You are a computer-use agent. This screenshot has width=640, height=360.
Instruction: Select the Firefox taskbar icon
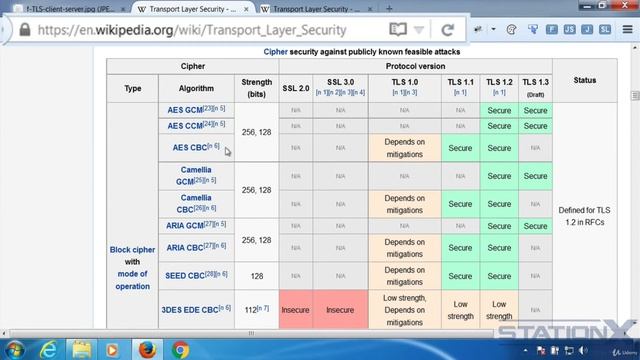pos(147,350)
